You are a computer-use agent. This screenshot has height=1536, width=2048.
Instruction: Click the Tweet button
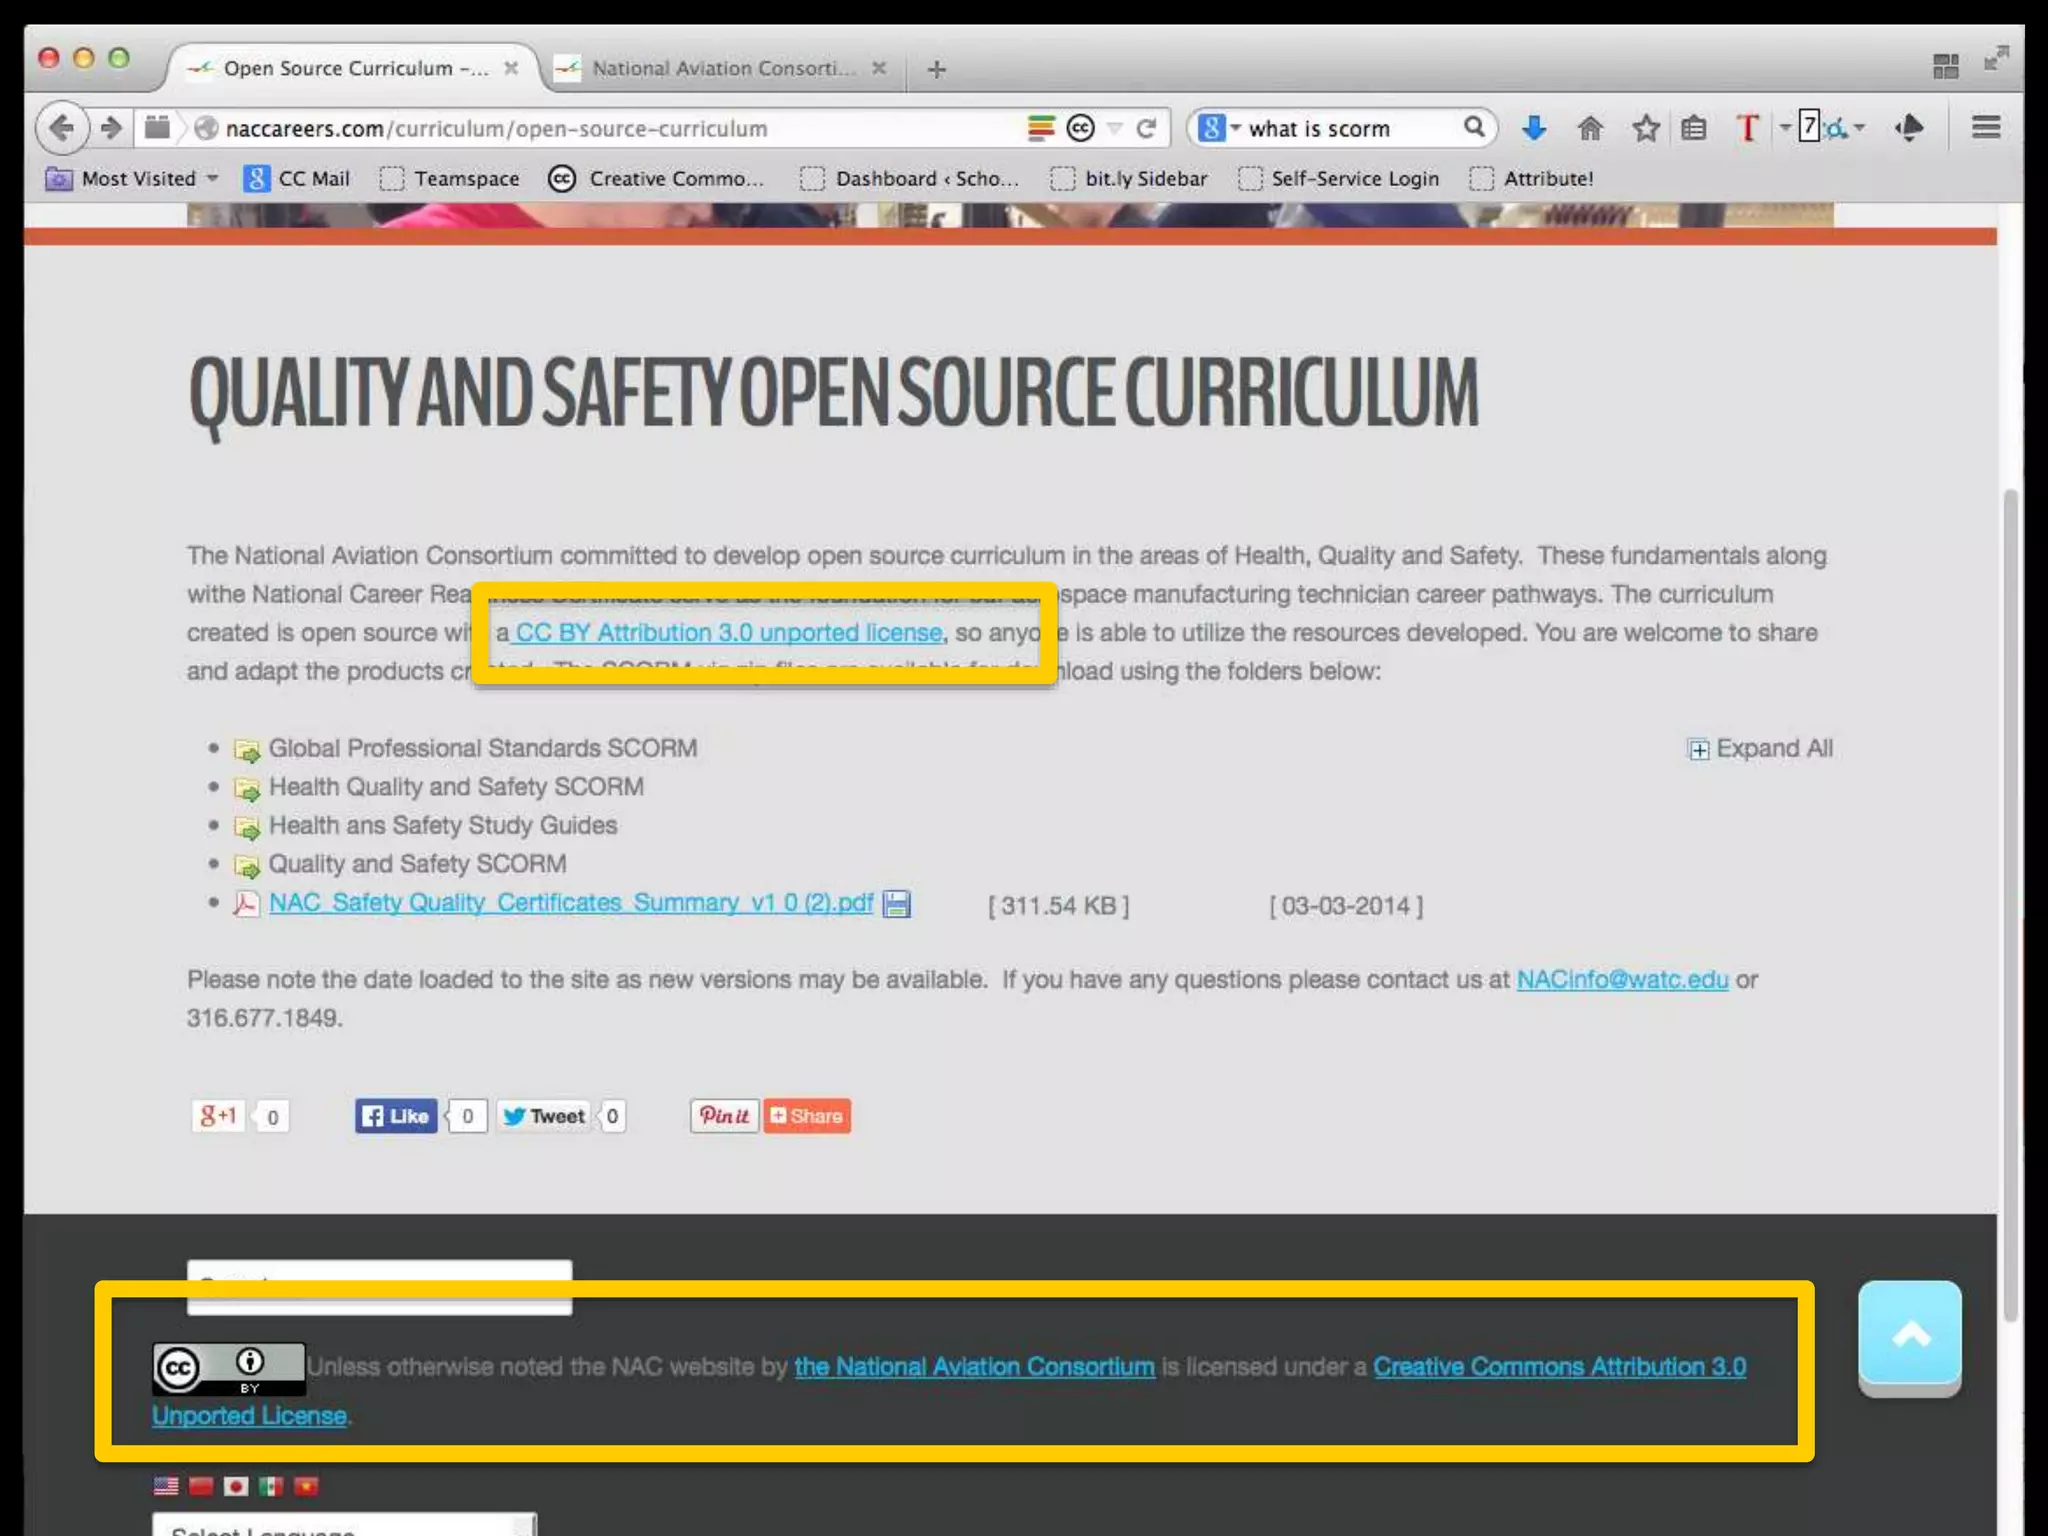click(x=543, y=1116)
